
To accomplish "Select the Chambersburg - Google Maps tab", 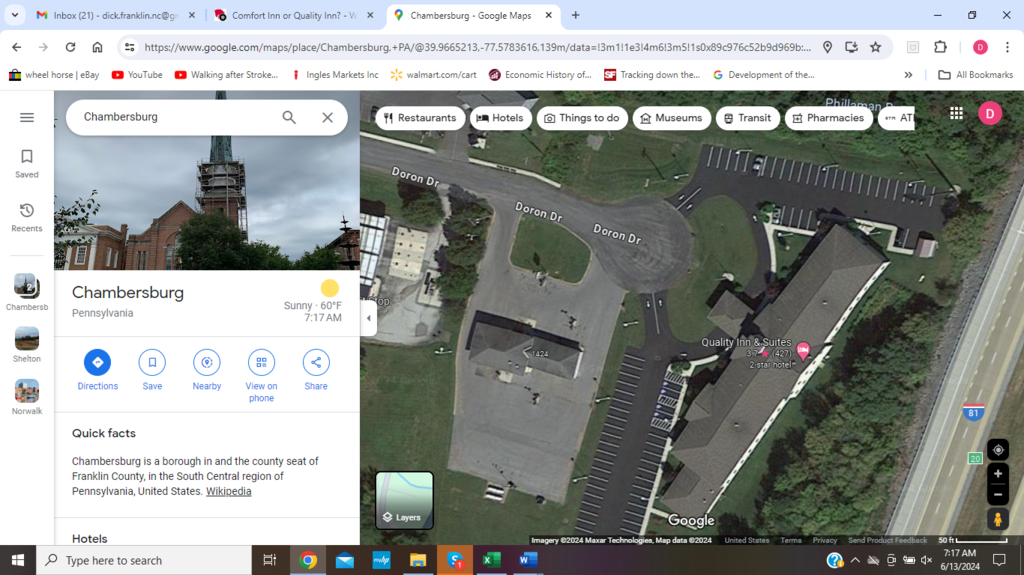I will coord(472,15).
